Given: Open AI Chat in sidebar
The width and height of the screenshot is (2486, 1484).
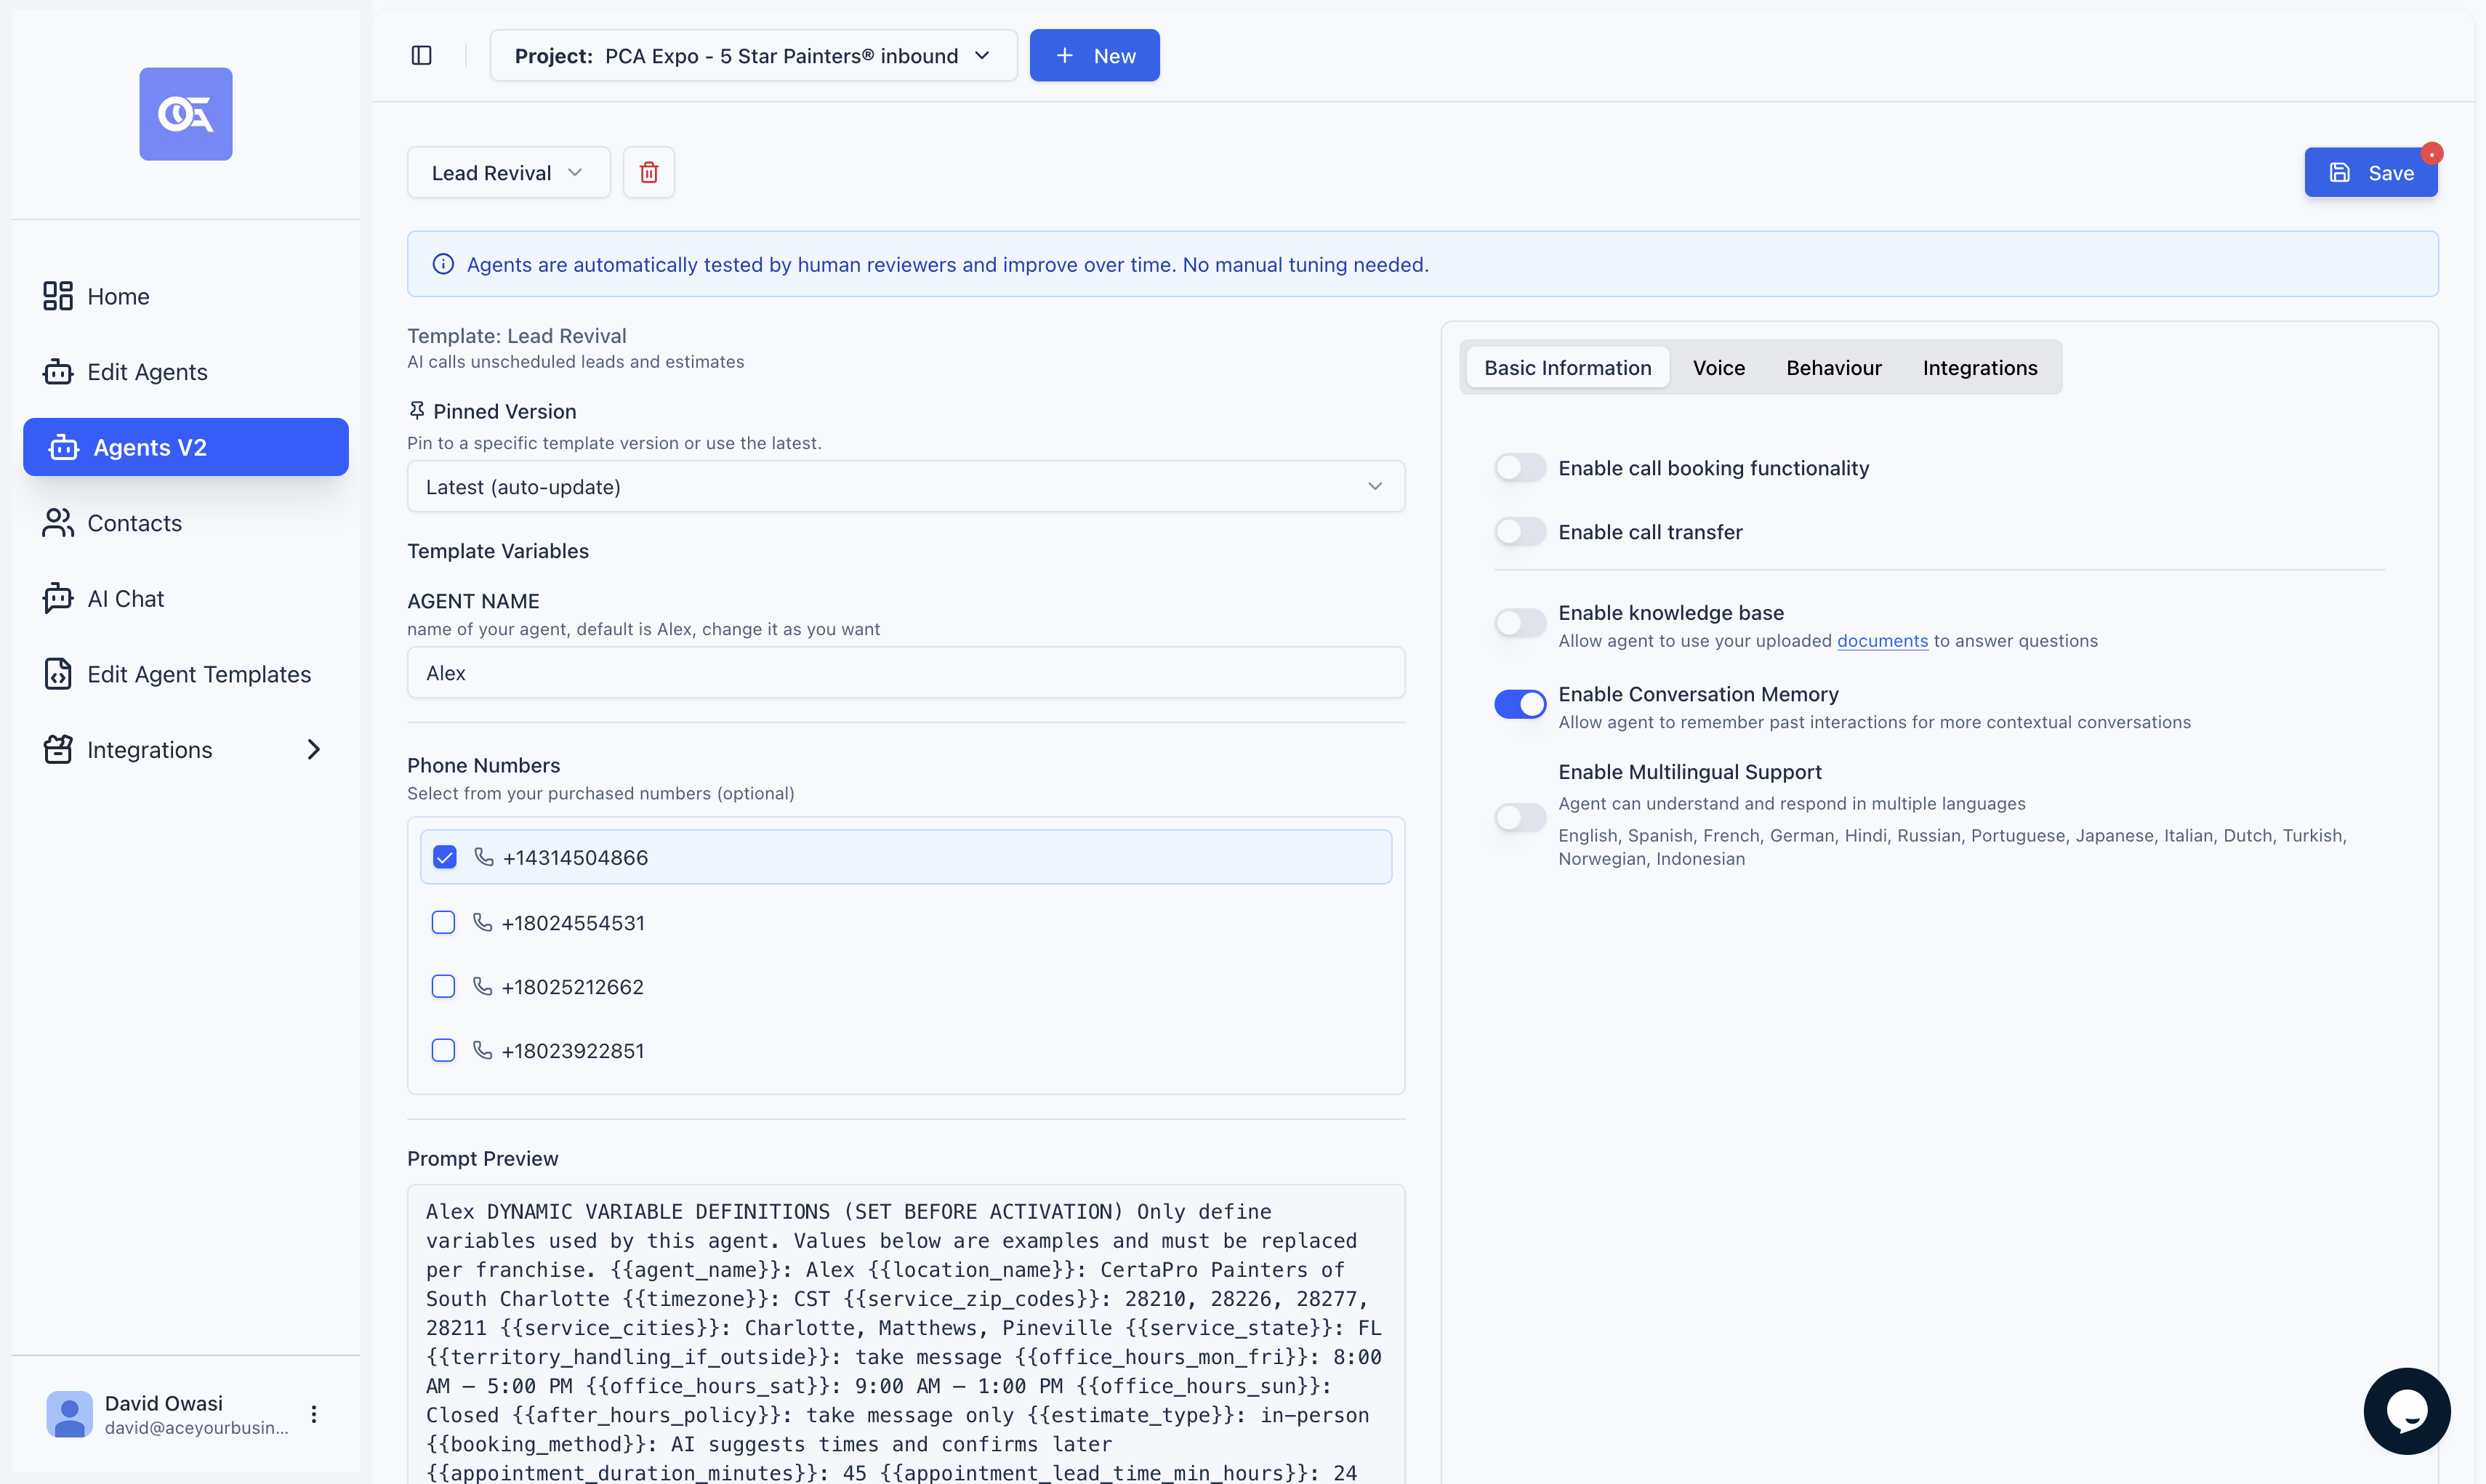Looking at the screenshot, I should pyautogui.click(x=125, y=598).
